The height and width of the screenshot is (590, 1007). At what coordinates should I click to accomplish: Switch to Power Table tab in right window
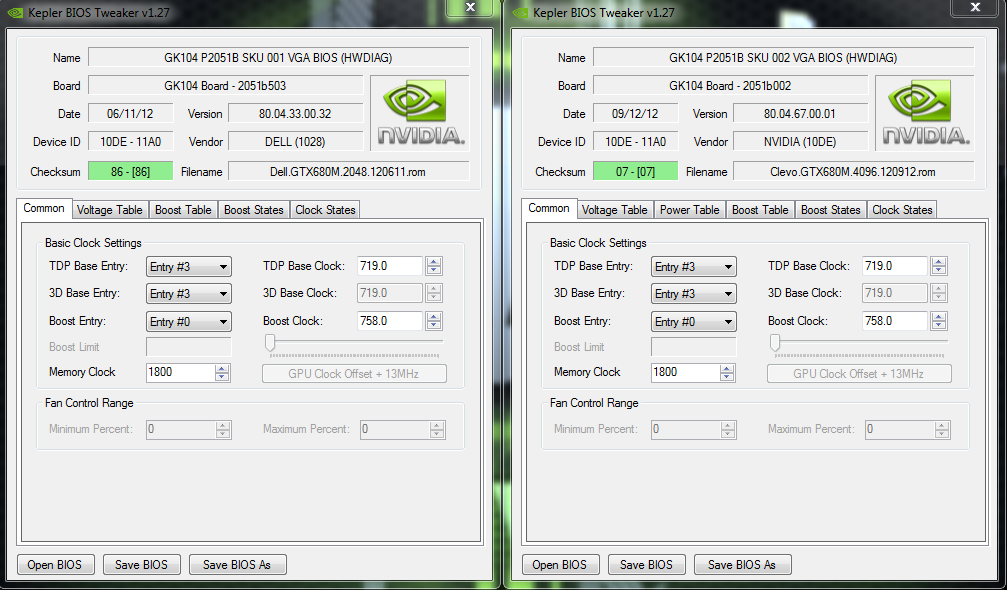coord(690,210)
